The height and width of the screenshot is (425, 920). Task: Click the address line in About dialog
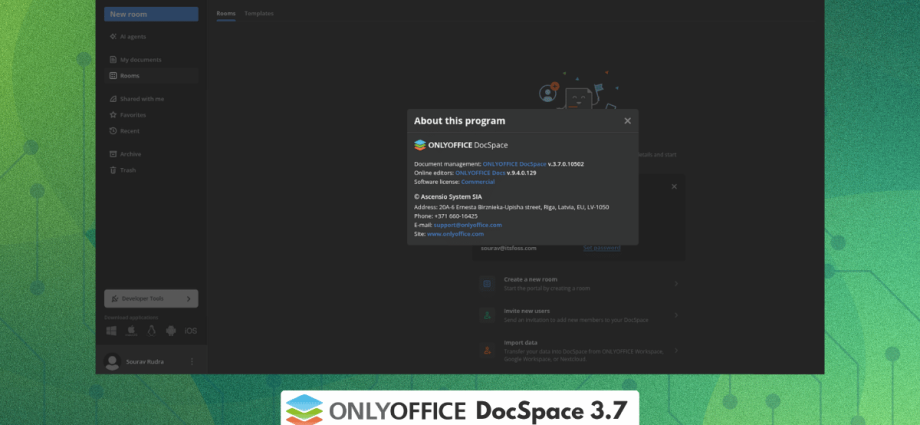[511, 207]
